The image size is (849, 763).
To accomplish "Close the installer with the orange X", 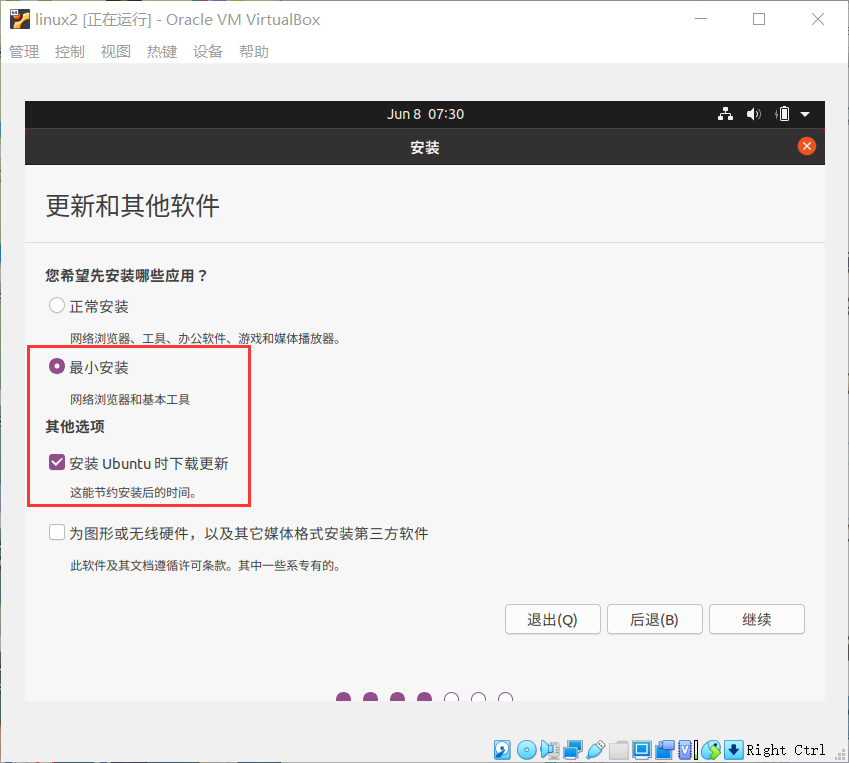I will point(807,146).
